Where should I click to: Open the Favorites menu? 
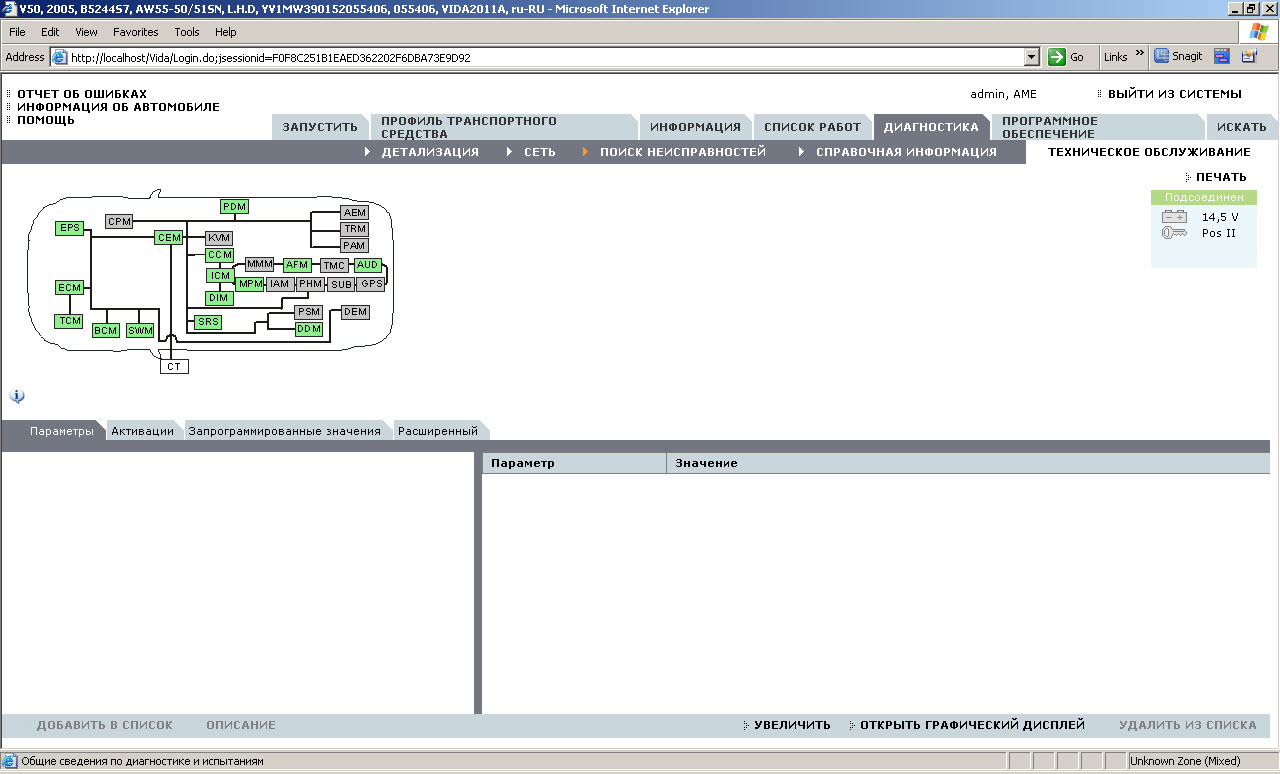(135, 32)
